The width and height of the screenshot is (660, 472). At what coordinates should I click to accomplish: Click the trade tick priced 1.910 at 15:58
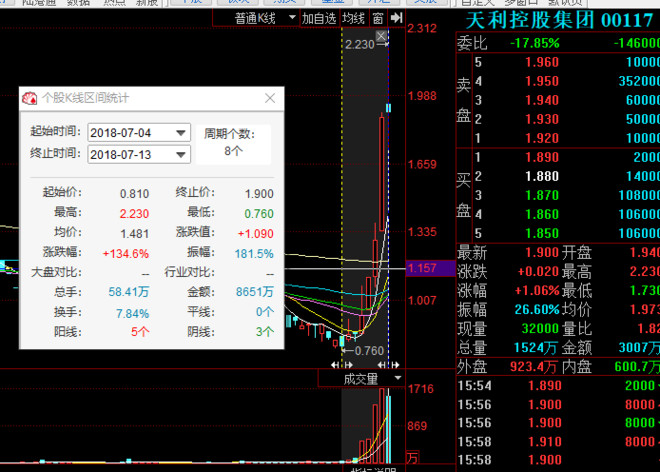(545, 442)
